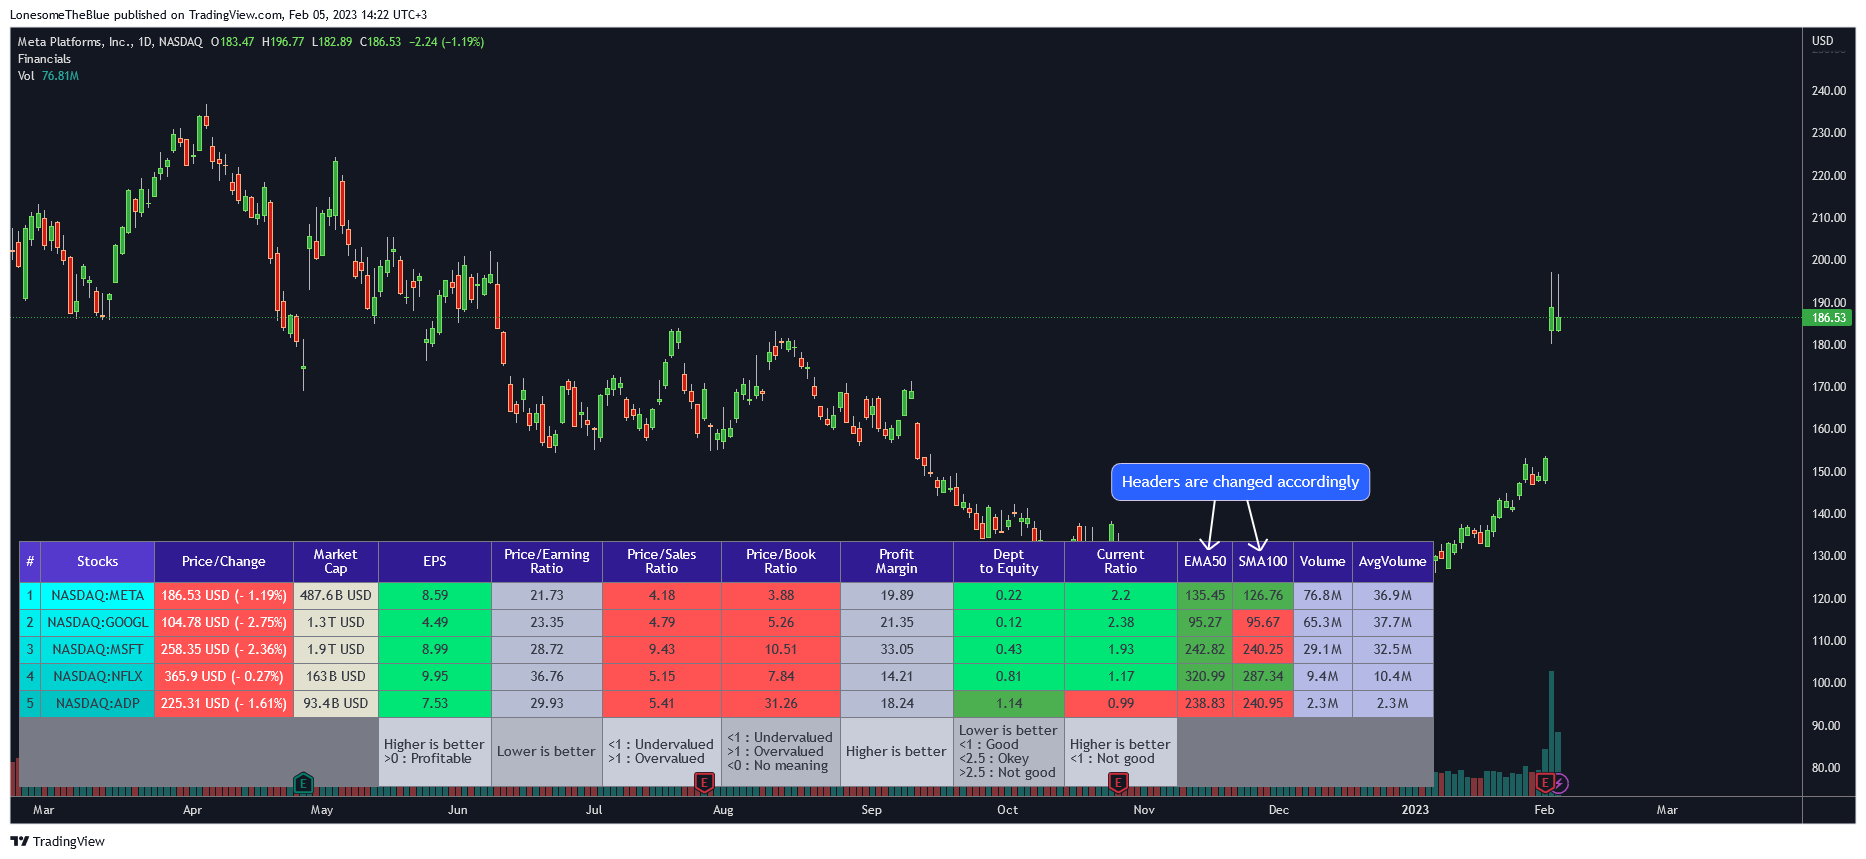Image resolution: width=1866 pixels, height=859 pixels.
Task: Click the 0.99 Current Ratio cell for ADP
Action: 1121,704
